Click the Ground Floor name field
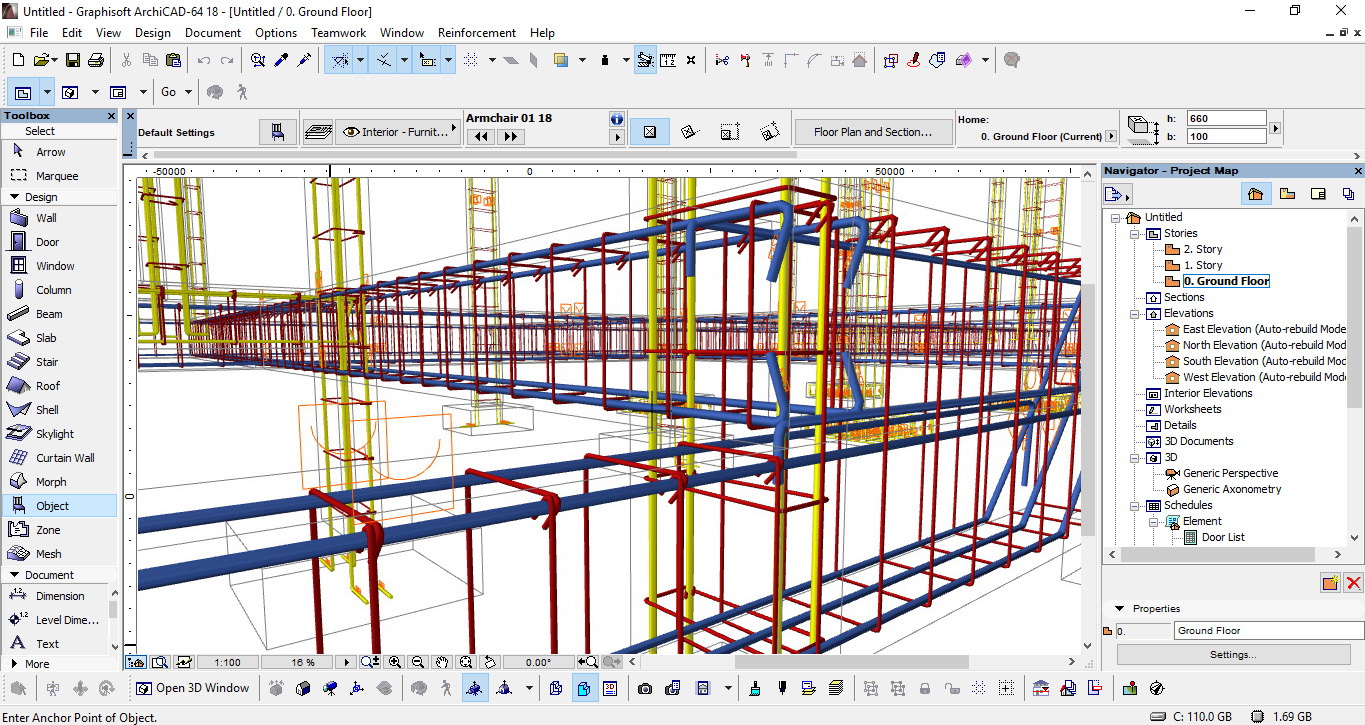Image resolution: width=1365 pixels, height=725 pixels. click(x=1268, y=631)
